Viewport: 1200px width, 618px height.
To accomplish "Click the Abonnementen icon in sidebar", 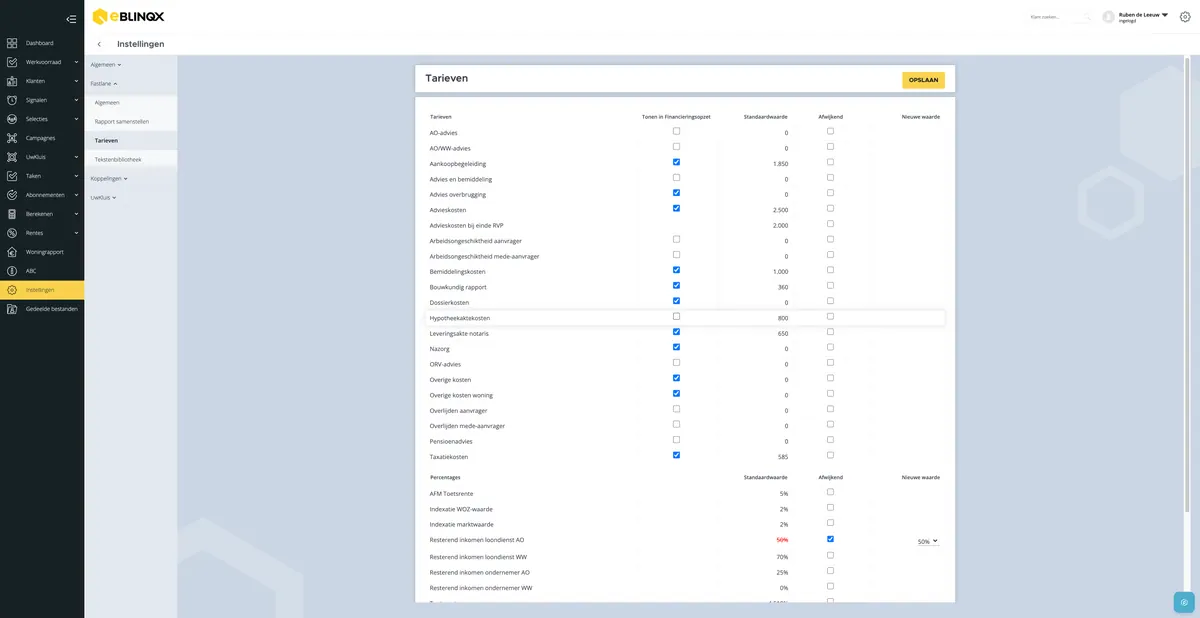I will (x=11, y=195).
